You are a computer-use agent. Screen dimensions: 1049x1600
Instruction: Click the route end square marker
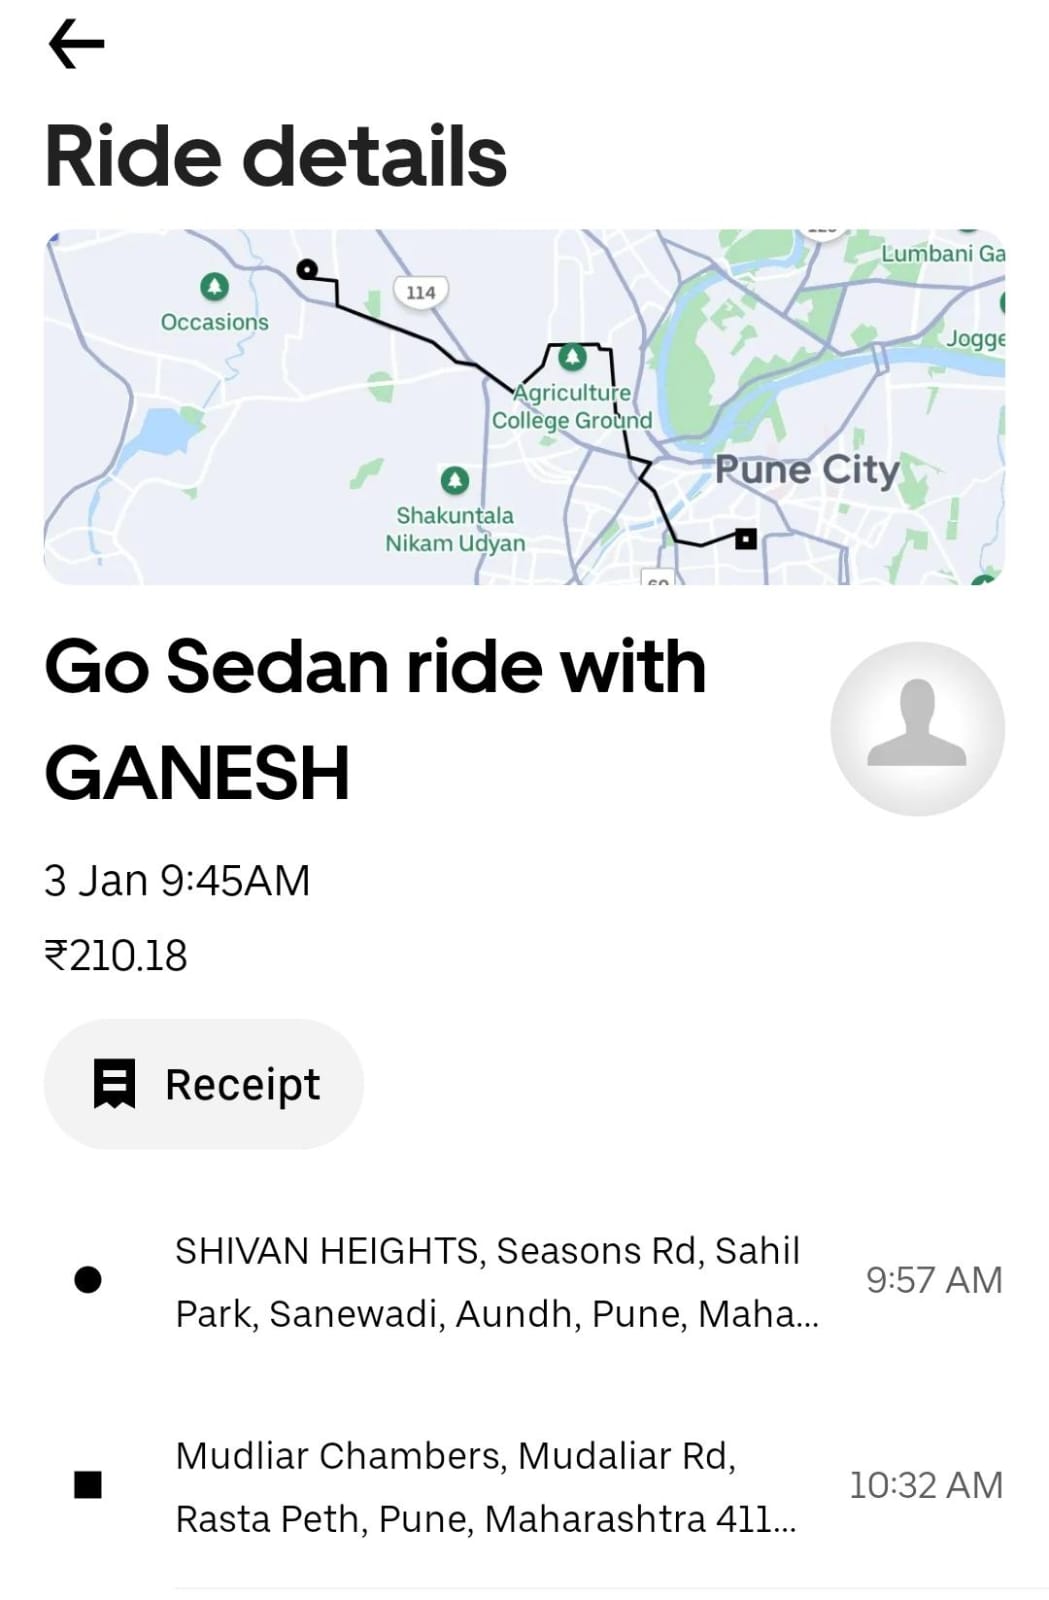click(x=746, y=539)
